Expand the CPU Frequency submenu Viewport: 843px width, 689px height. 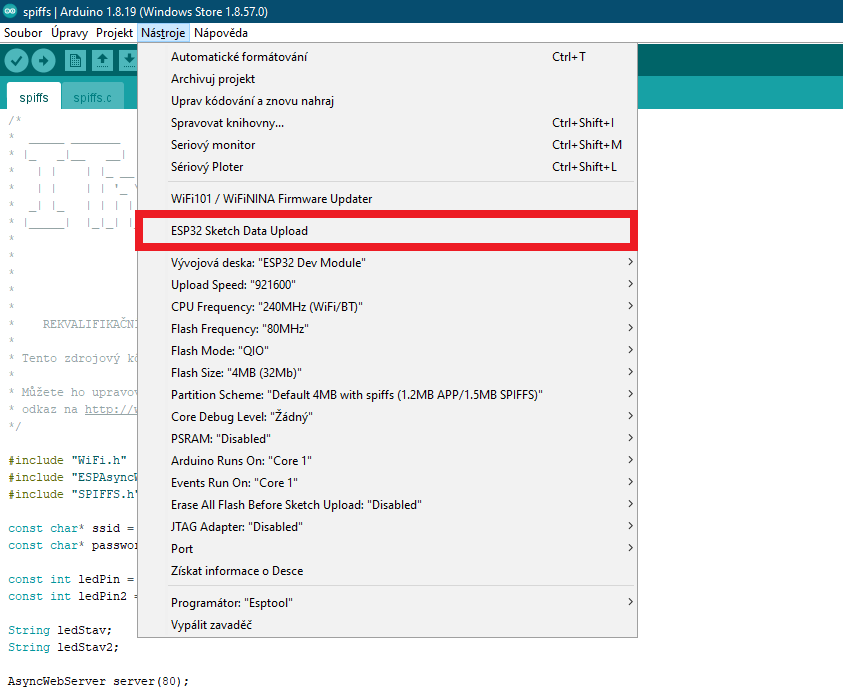click(387, 306)
